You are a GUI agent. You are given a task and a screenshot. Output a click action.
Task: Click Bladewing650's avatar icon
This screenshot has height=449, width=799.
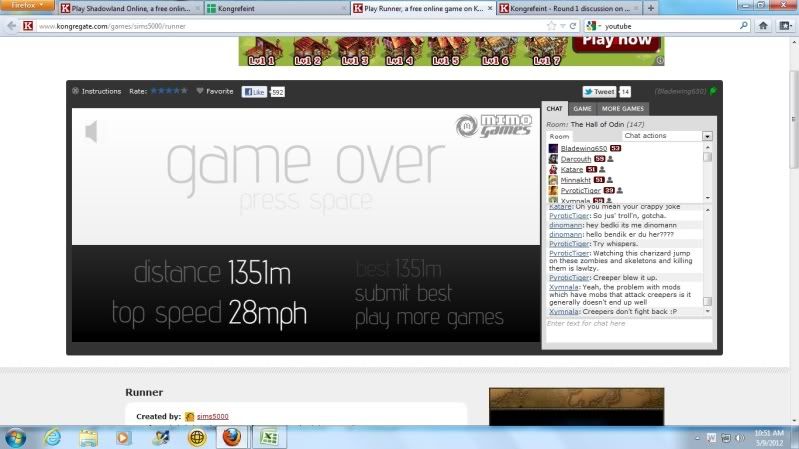(x=553, y=148)
